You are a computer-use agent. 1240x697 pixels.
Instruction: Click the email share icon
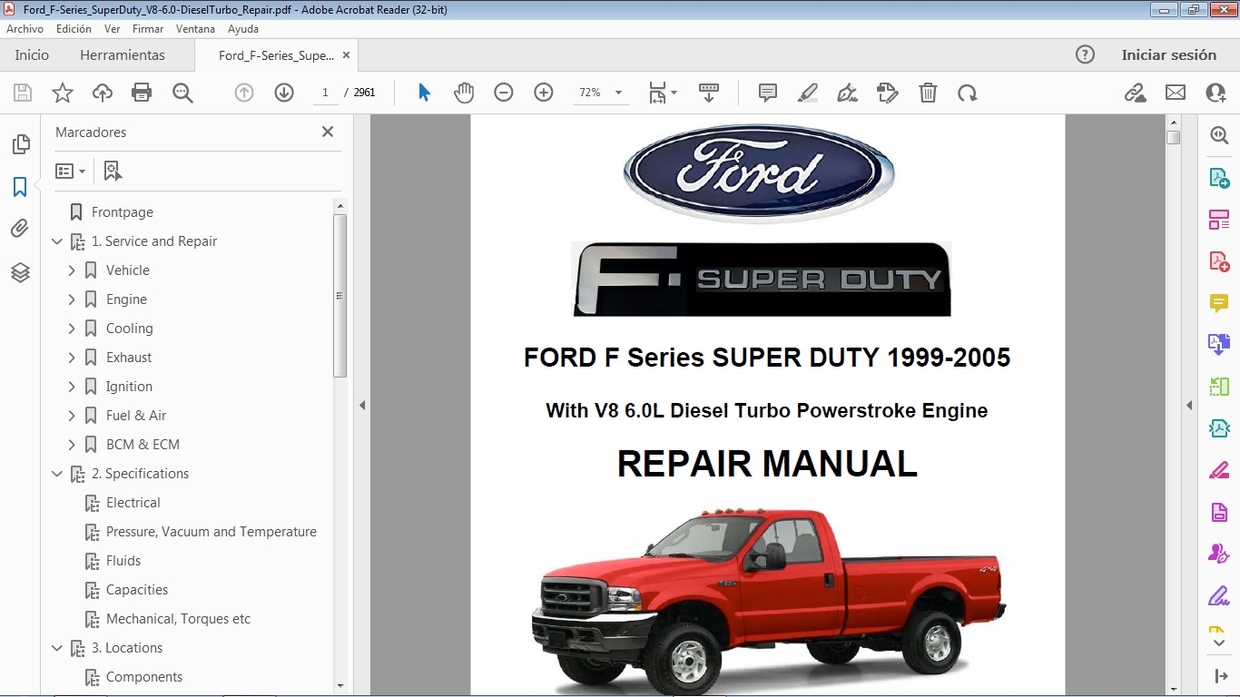(1175, 92)
